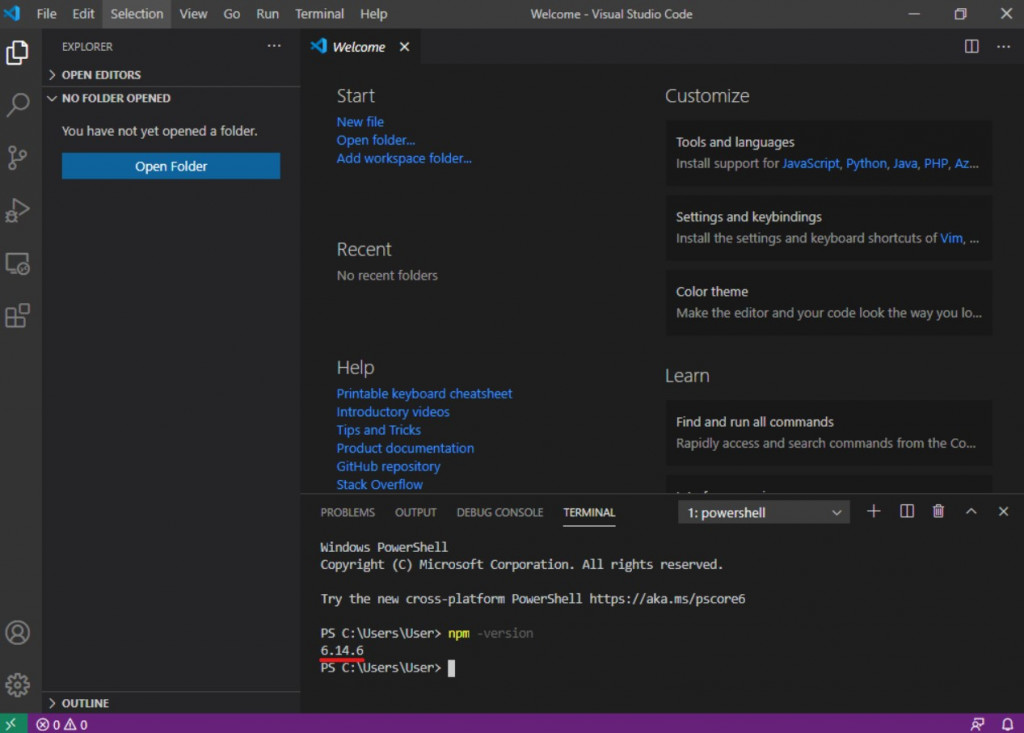Open the Go menu
This screenshot has width=1024, height=733.
[x=232, y=14]
